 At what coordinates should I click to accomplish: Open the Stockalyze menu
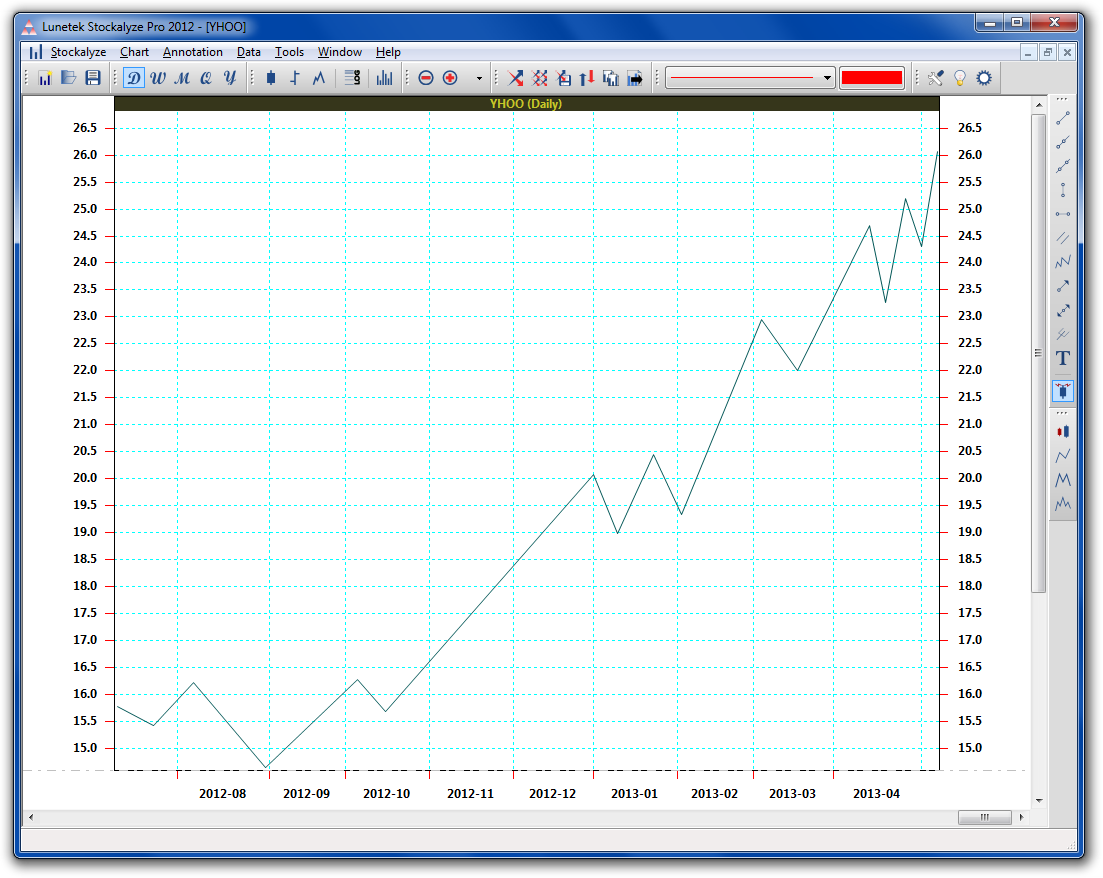(x=79, y=52)
